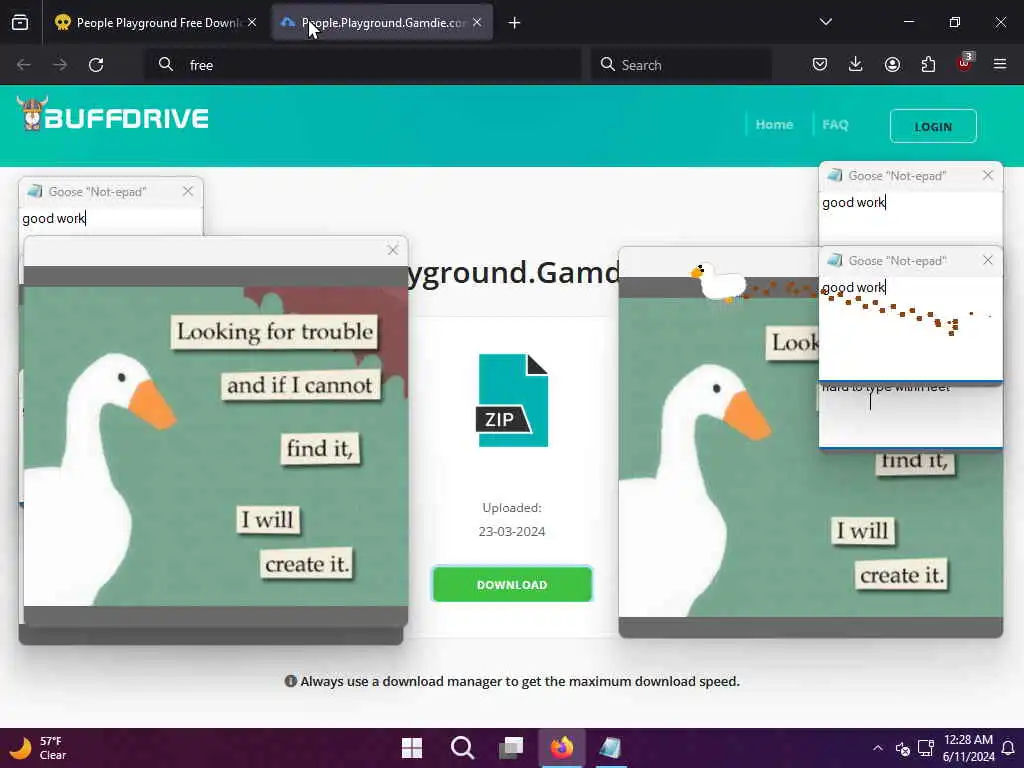This screenshot has height=768, width=1024.
Task: Close the left Goose Not-epad window
Action: pyautogui.click(x=188, y=191)
